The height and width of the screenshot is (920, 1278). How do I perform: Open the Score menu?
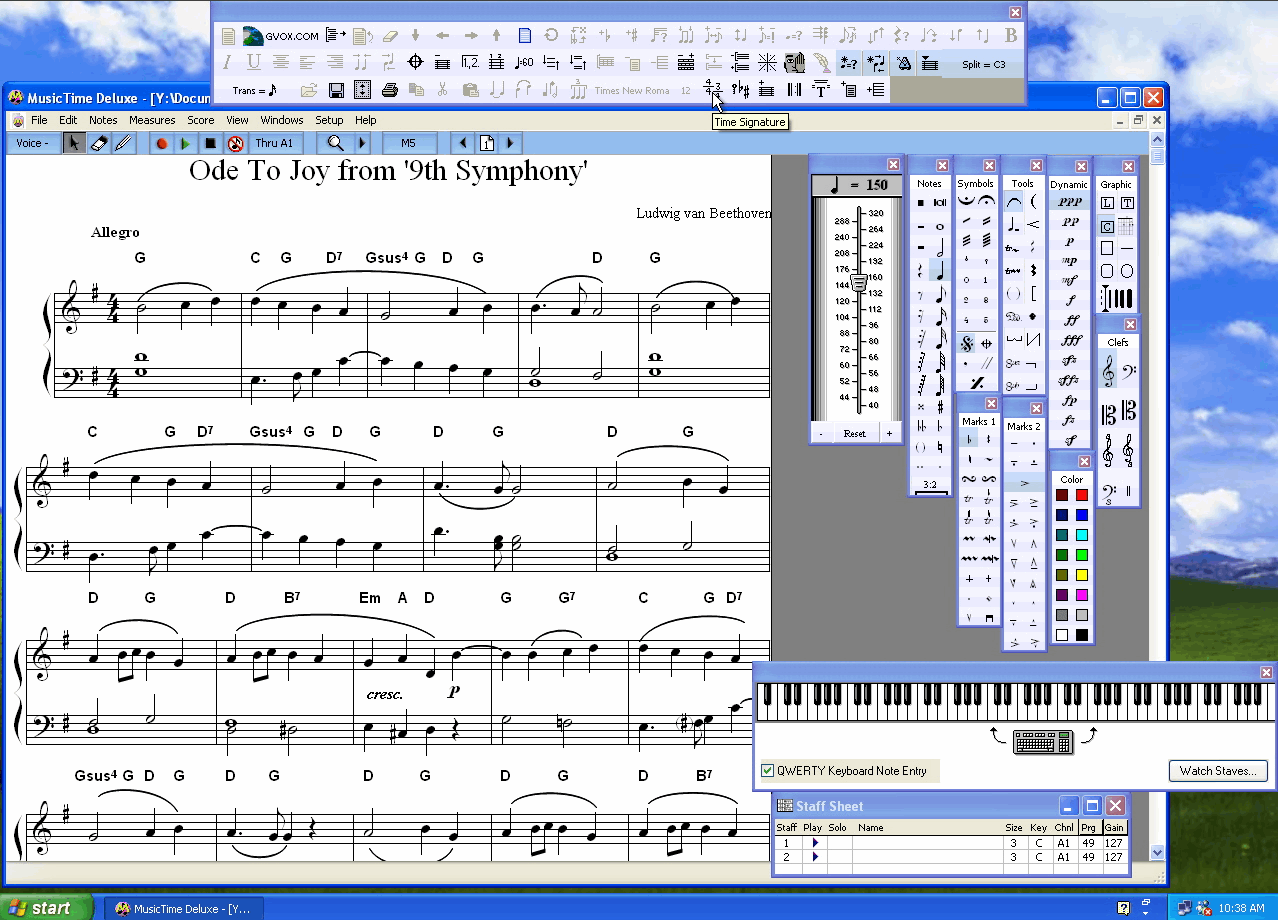[200, 120]
